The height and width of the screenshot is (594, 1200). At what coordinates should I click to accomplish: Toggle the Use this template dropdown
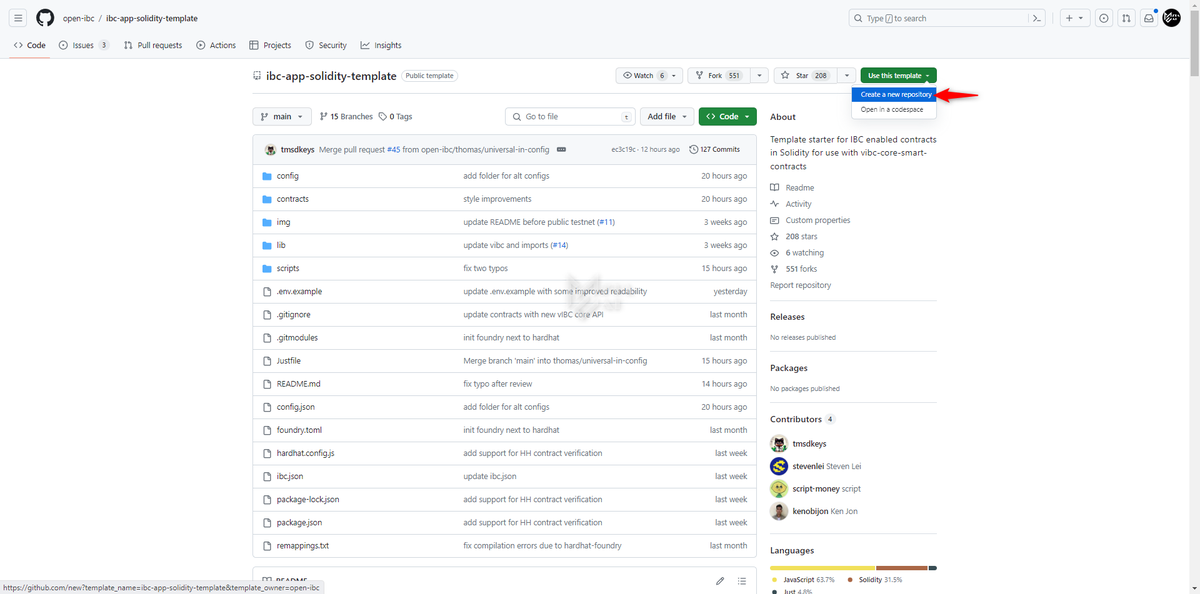(899, 76)
